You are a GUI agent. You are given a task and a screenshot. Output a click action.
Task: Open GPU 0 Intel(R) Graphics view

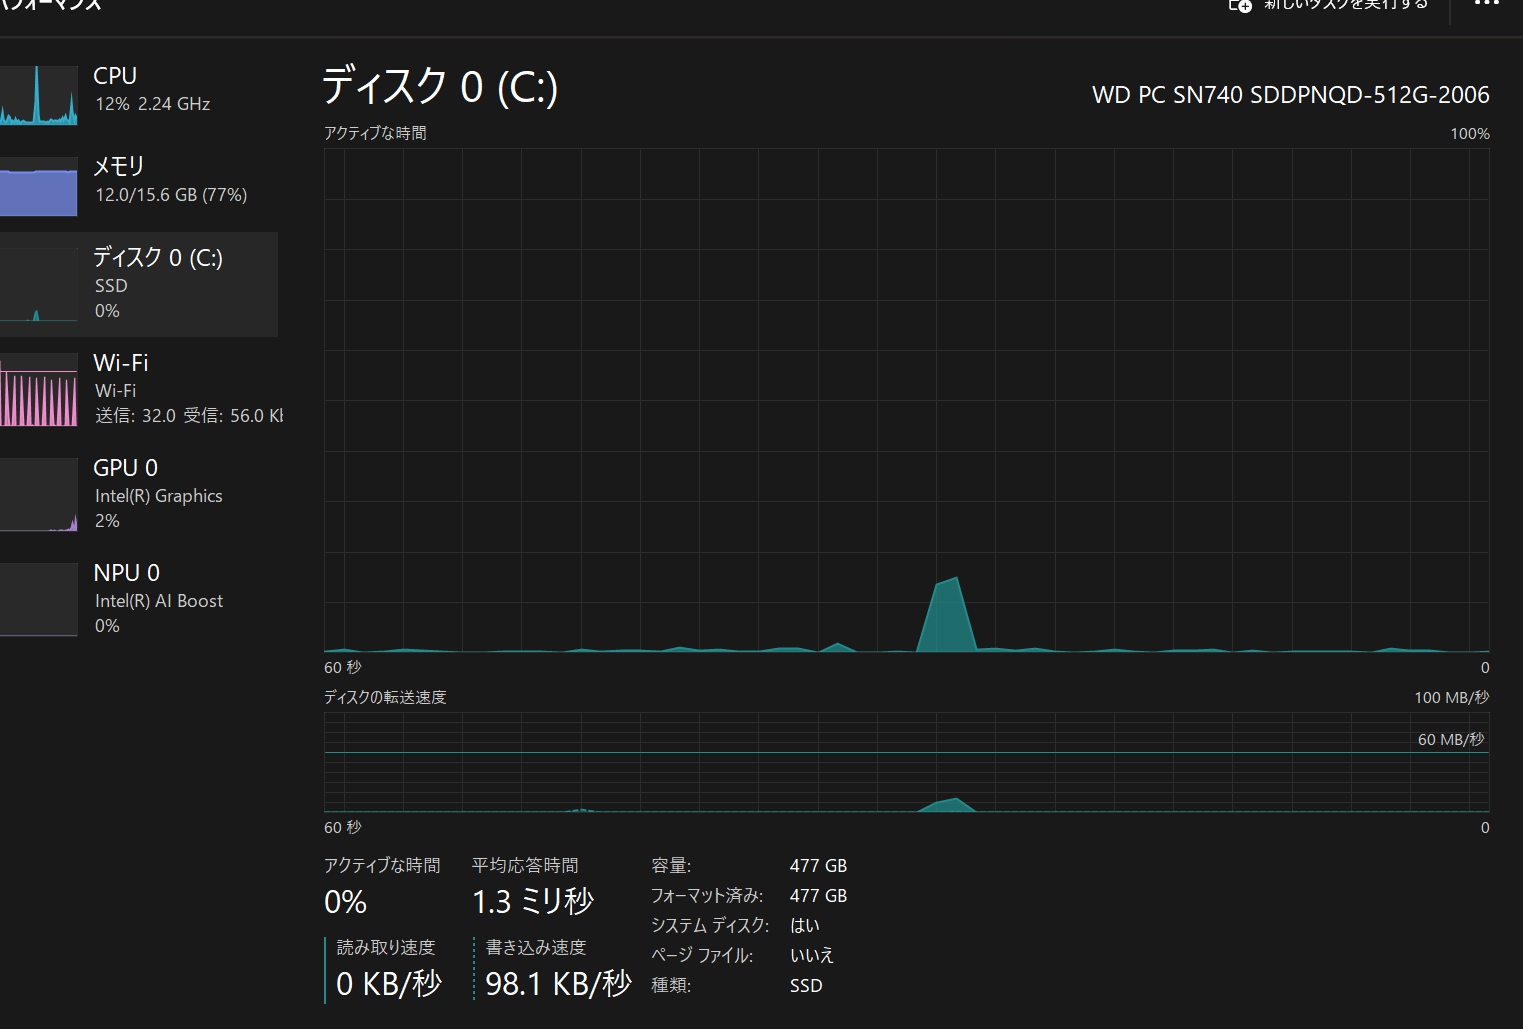(x=139, y=494)
